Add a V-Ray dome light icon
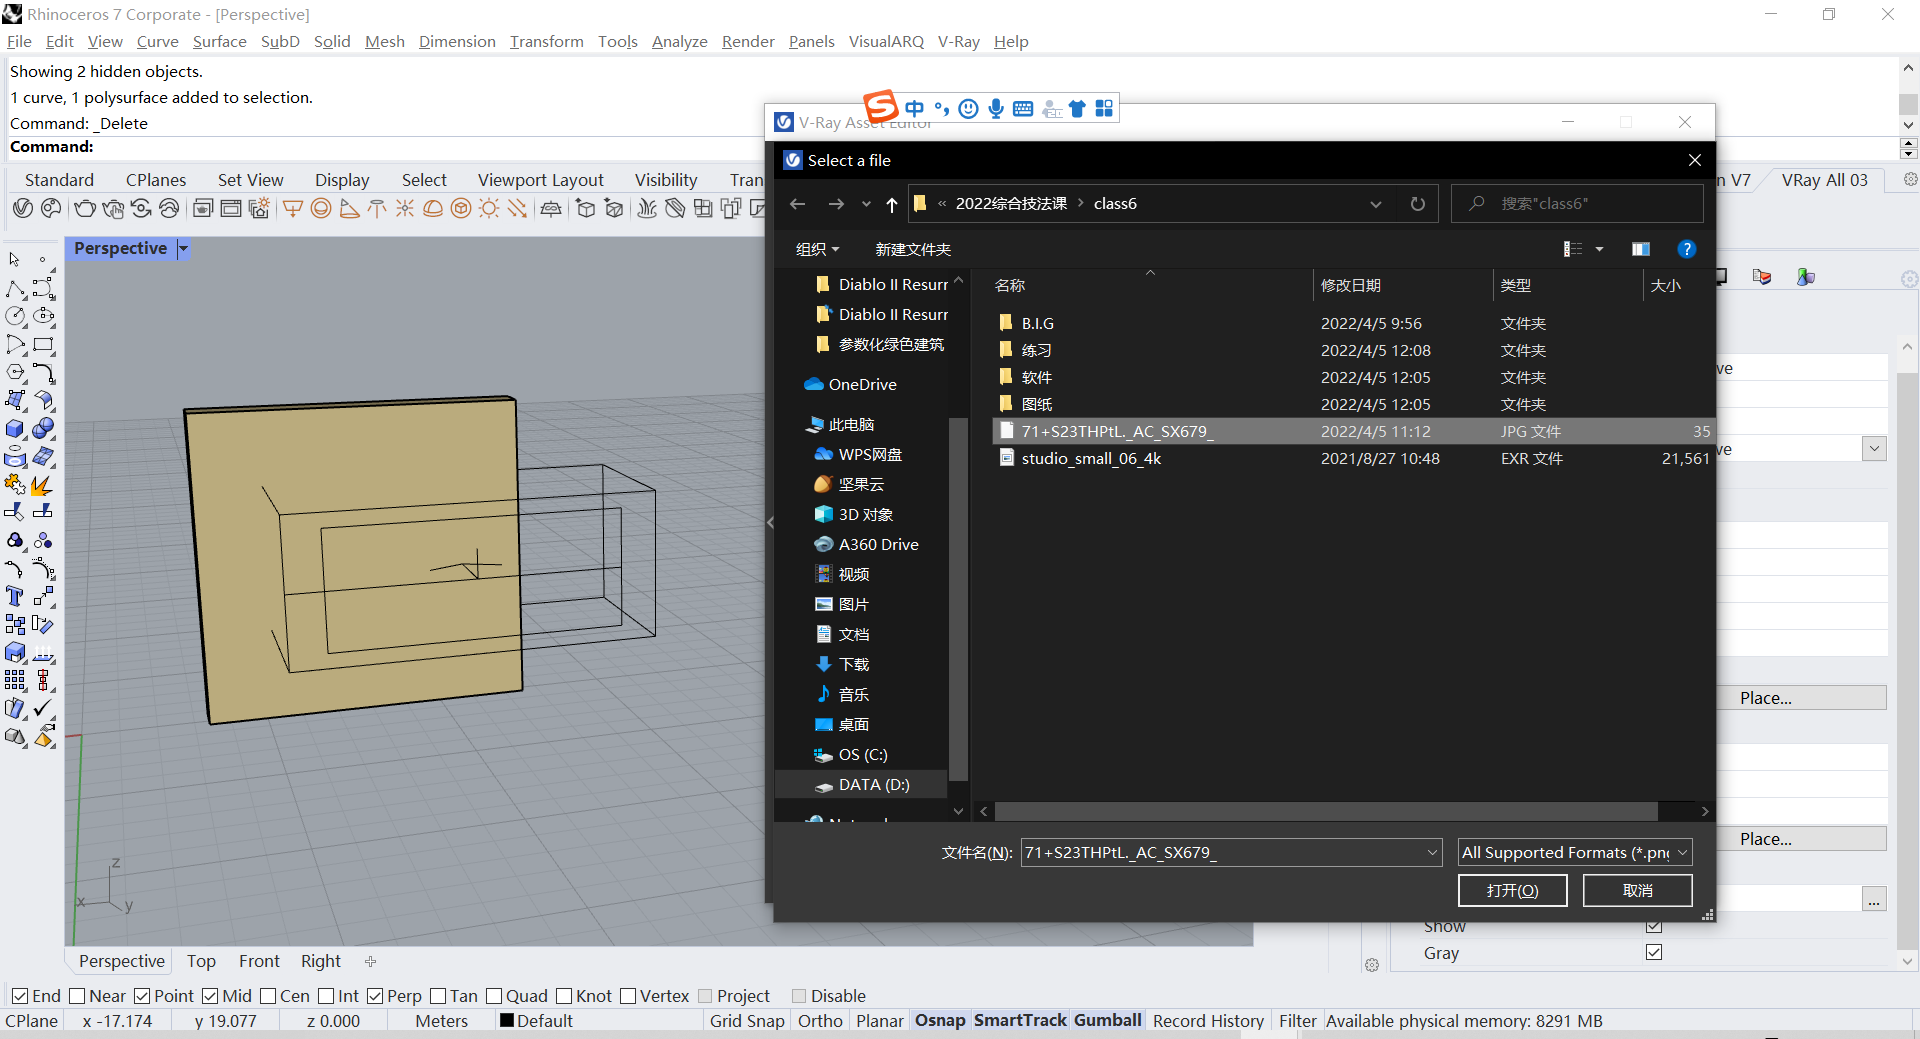 pyautogui.click(x=433, y=208)
